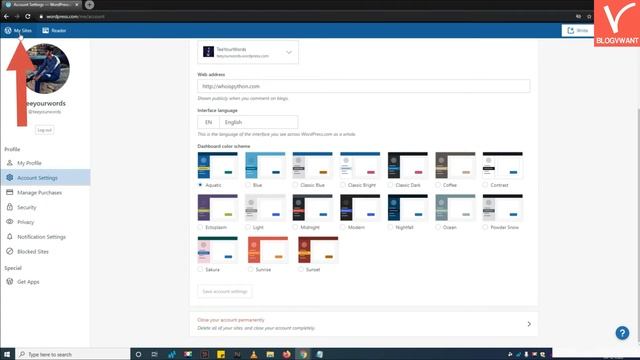
Task: Bookmark this page with the star icon
Action: (x=589, y=16)
